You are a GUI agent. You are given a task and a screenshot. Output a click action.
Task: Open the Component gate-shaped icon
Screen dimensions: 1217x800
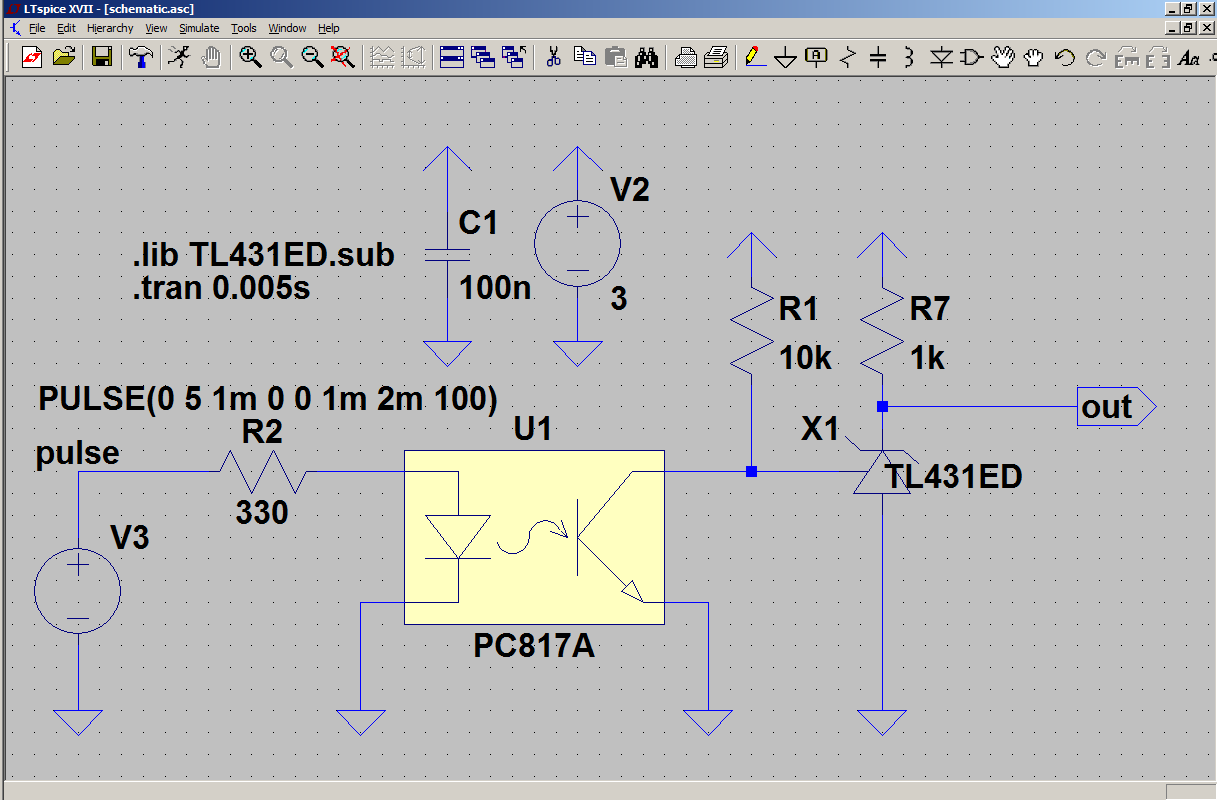tap(971, 58)
